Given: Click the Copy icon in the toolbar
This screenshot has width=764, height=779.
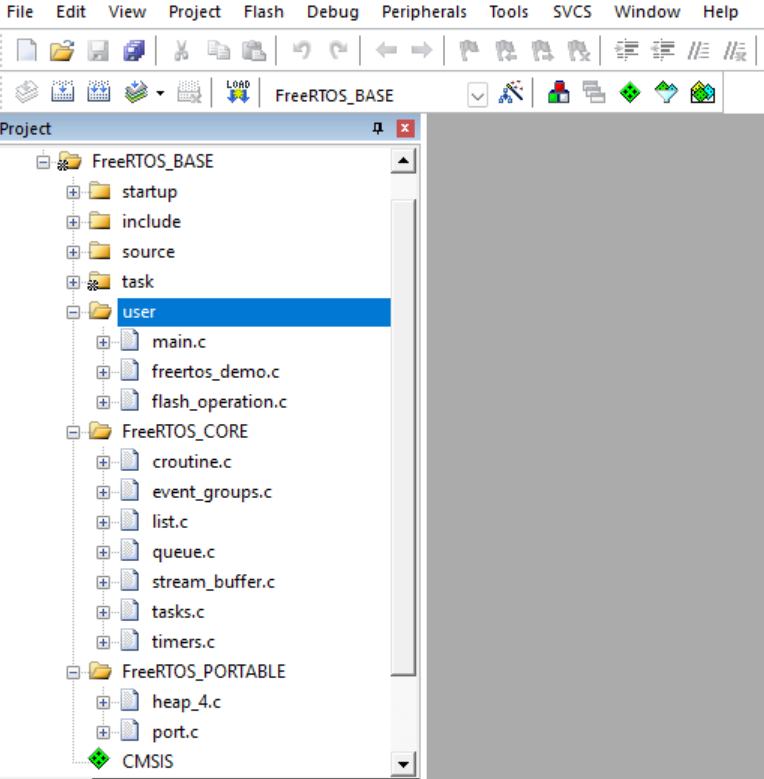Looking at the screenshot, I should pos(218,50).
